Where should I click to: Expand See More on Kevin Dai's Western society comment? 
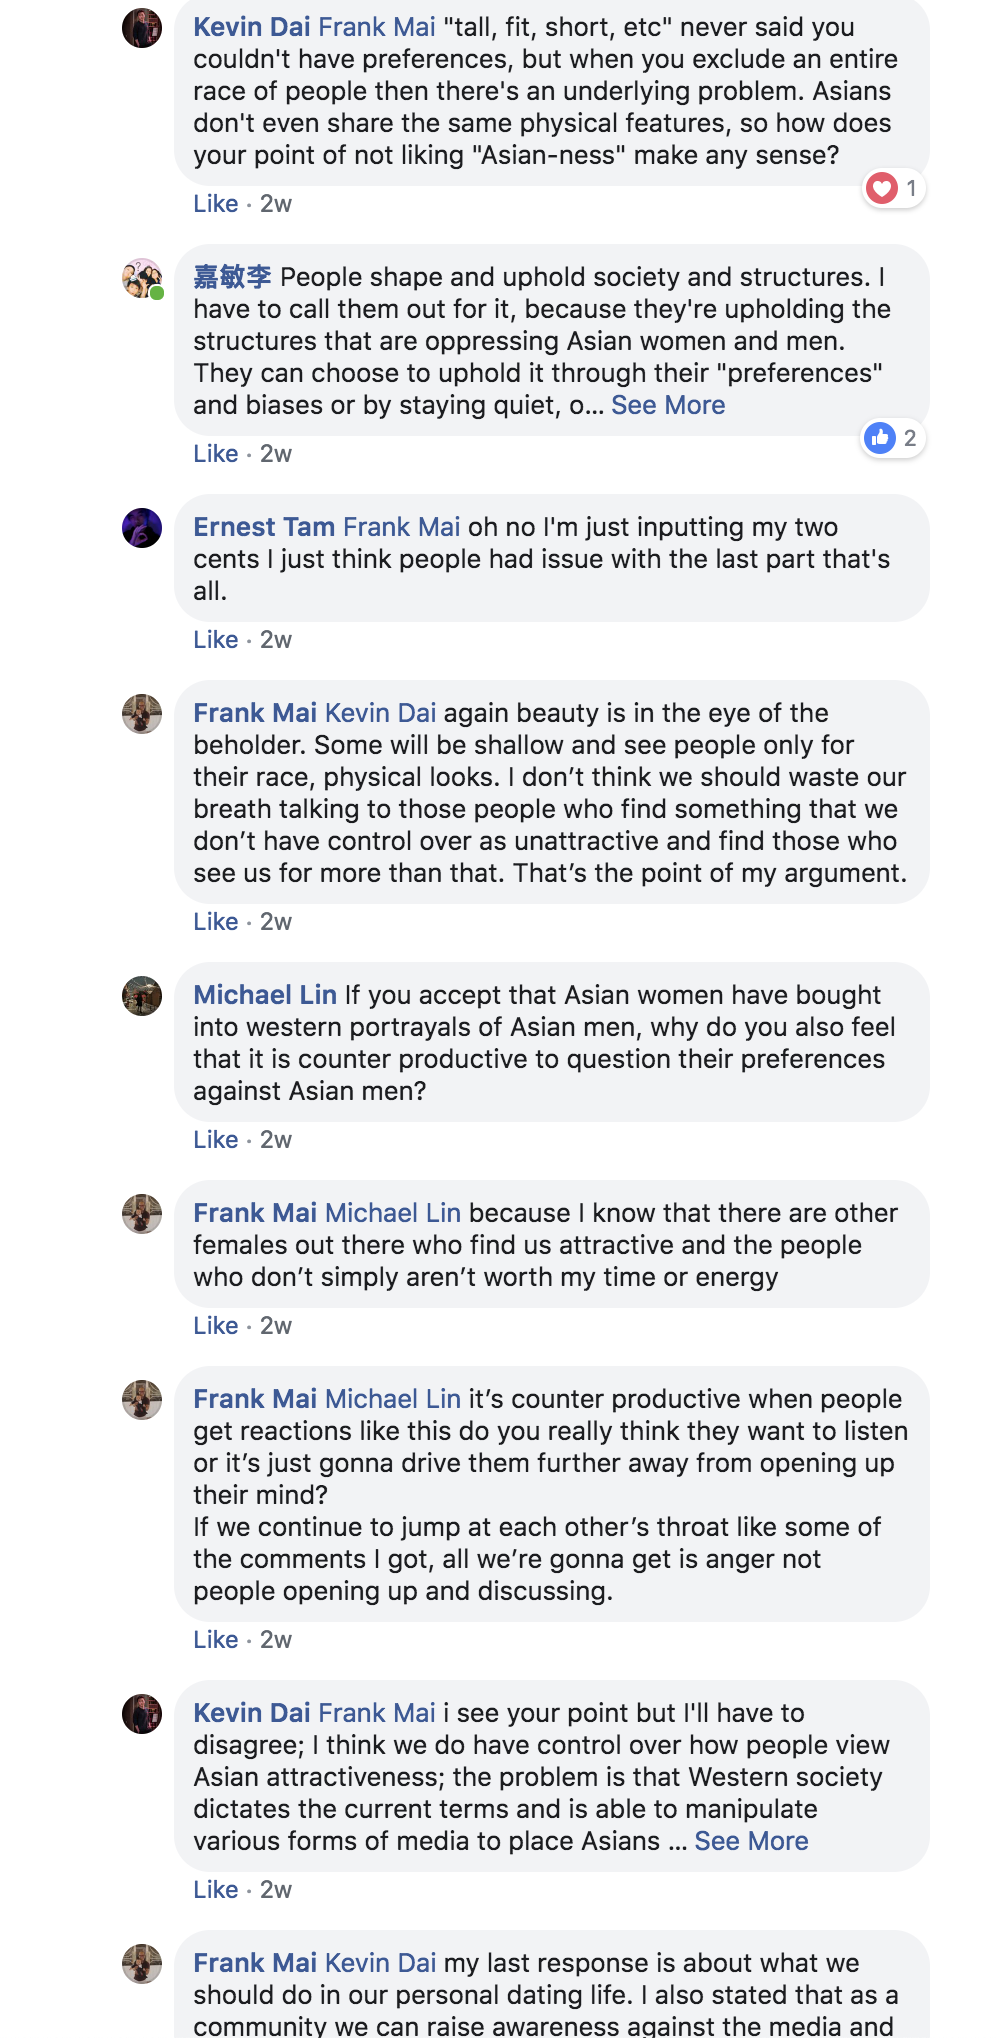pos(751,1841)
